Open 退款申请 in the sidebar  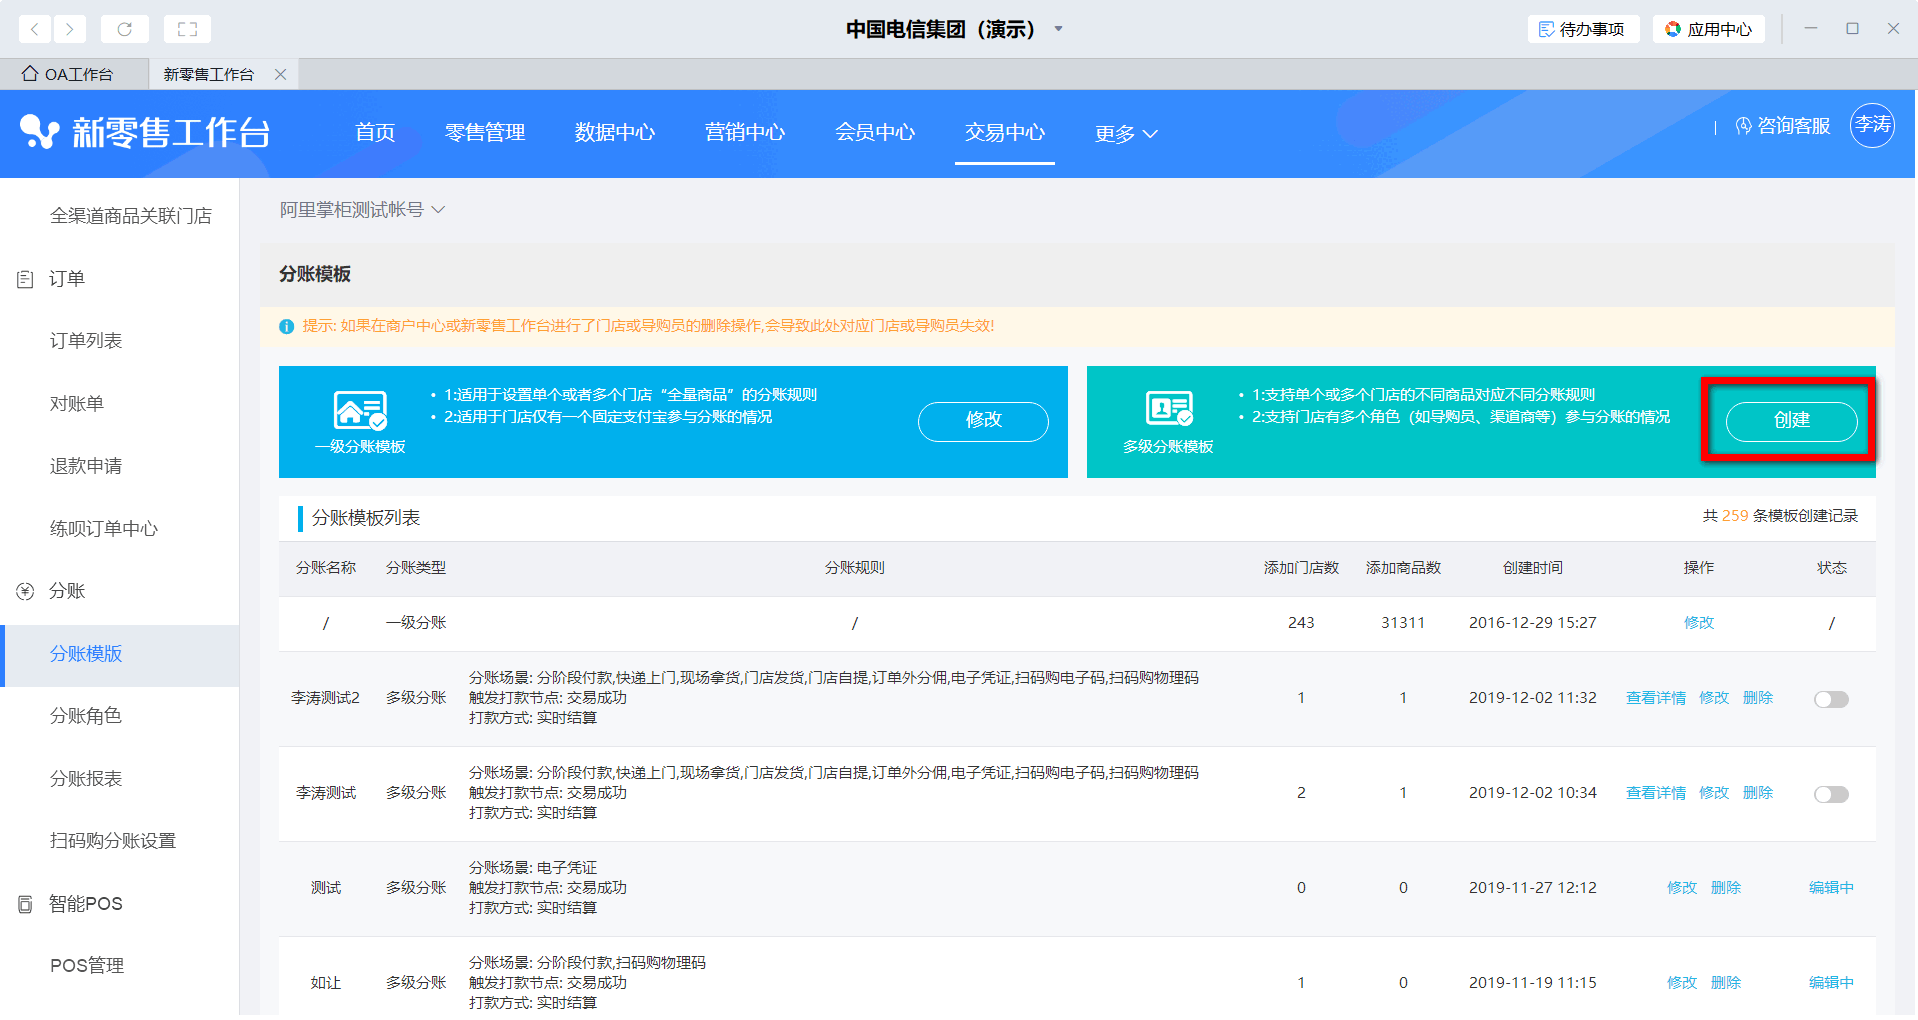tap(86, 466)
